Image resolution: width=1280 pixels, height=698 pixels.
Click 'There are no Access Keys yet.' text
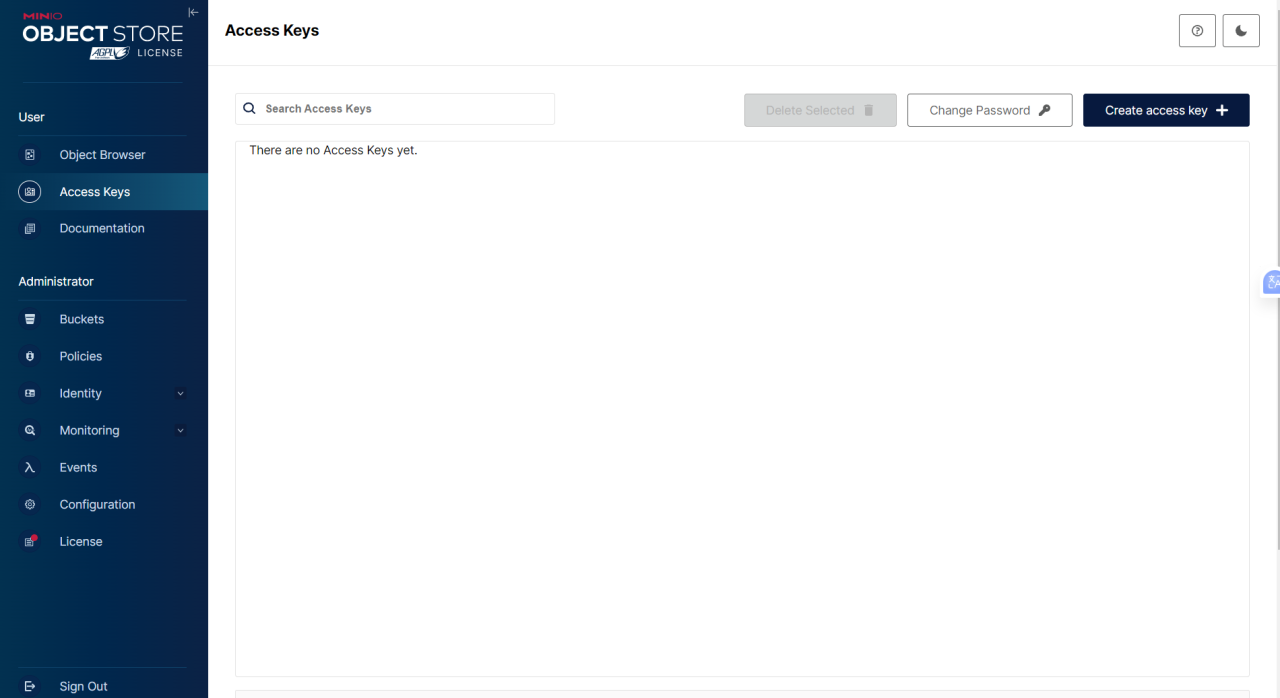[x=333, y=151]
